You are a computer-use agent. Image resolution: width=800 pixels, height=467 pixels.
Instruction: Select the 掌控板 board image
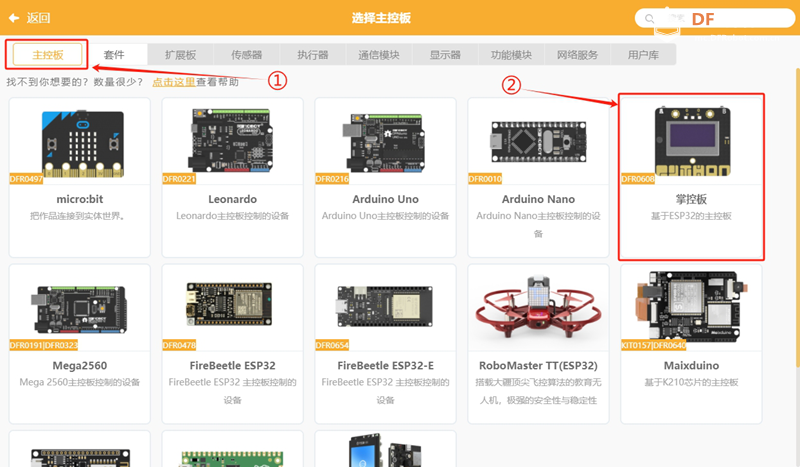tap(692, 141)
